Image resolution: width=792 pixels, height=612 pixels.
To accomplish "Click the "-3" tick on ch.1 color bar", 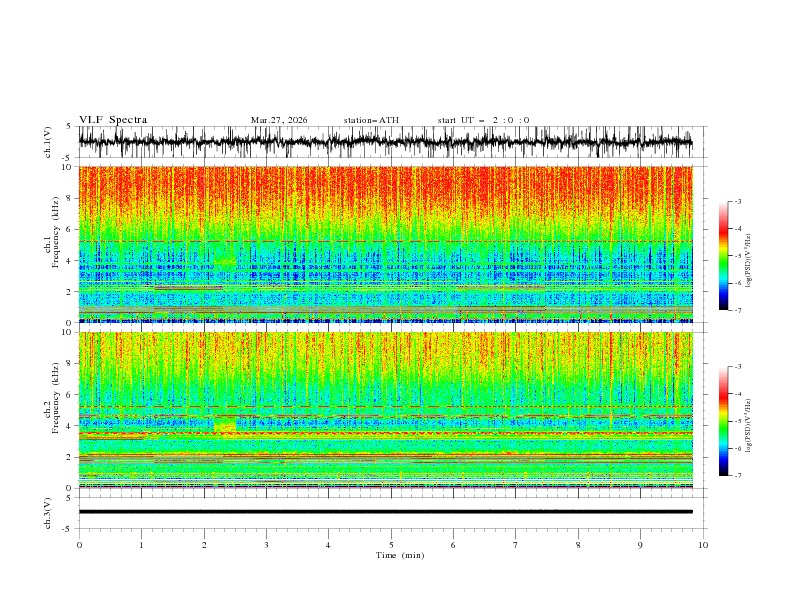I will coord(738,201).
